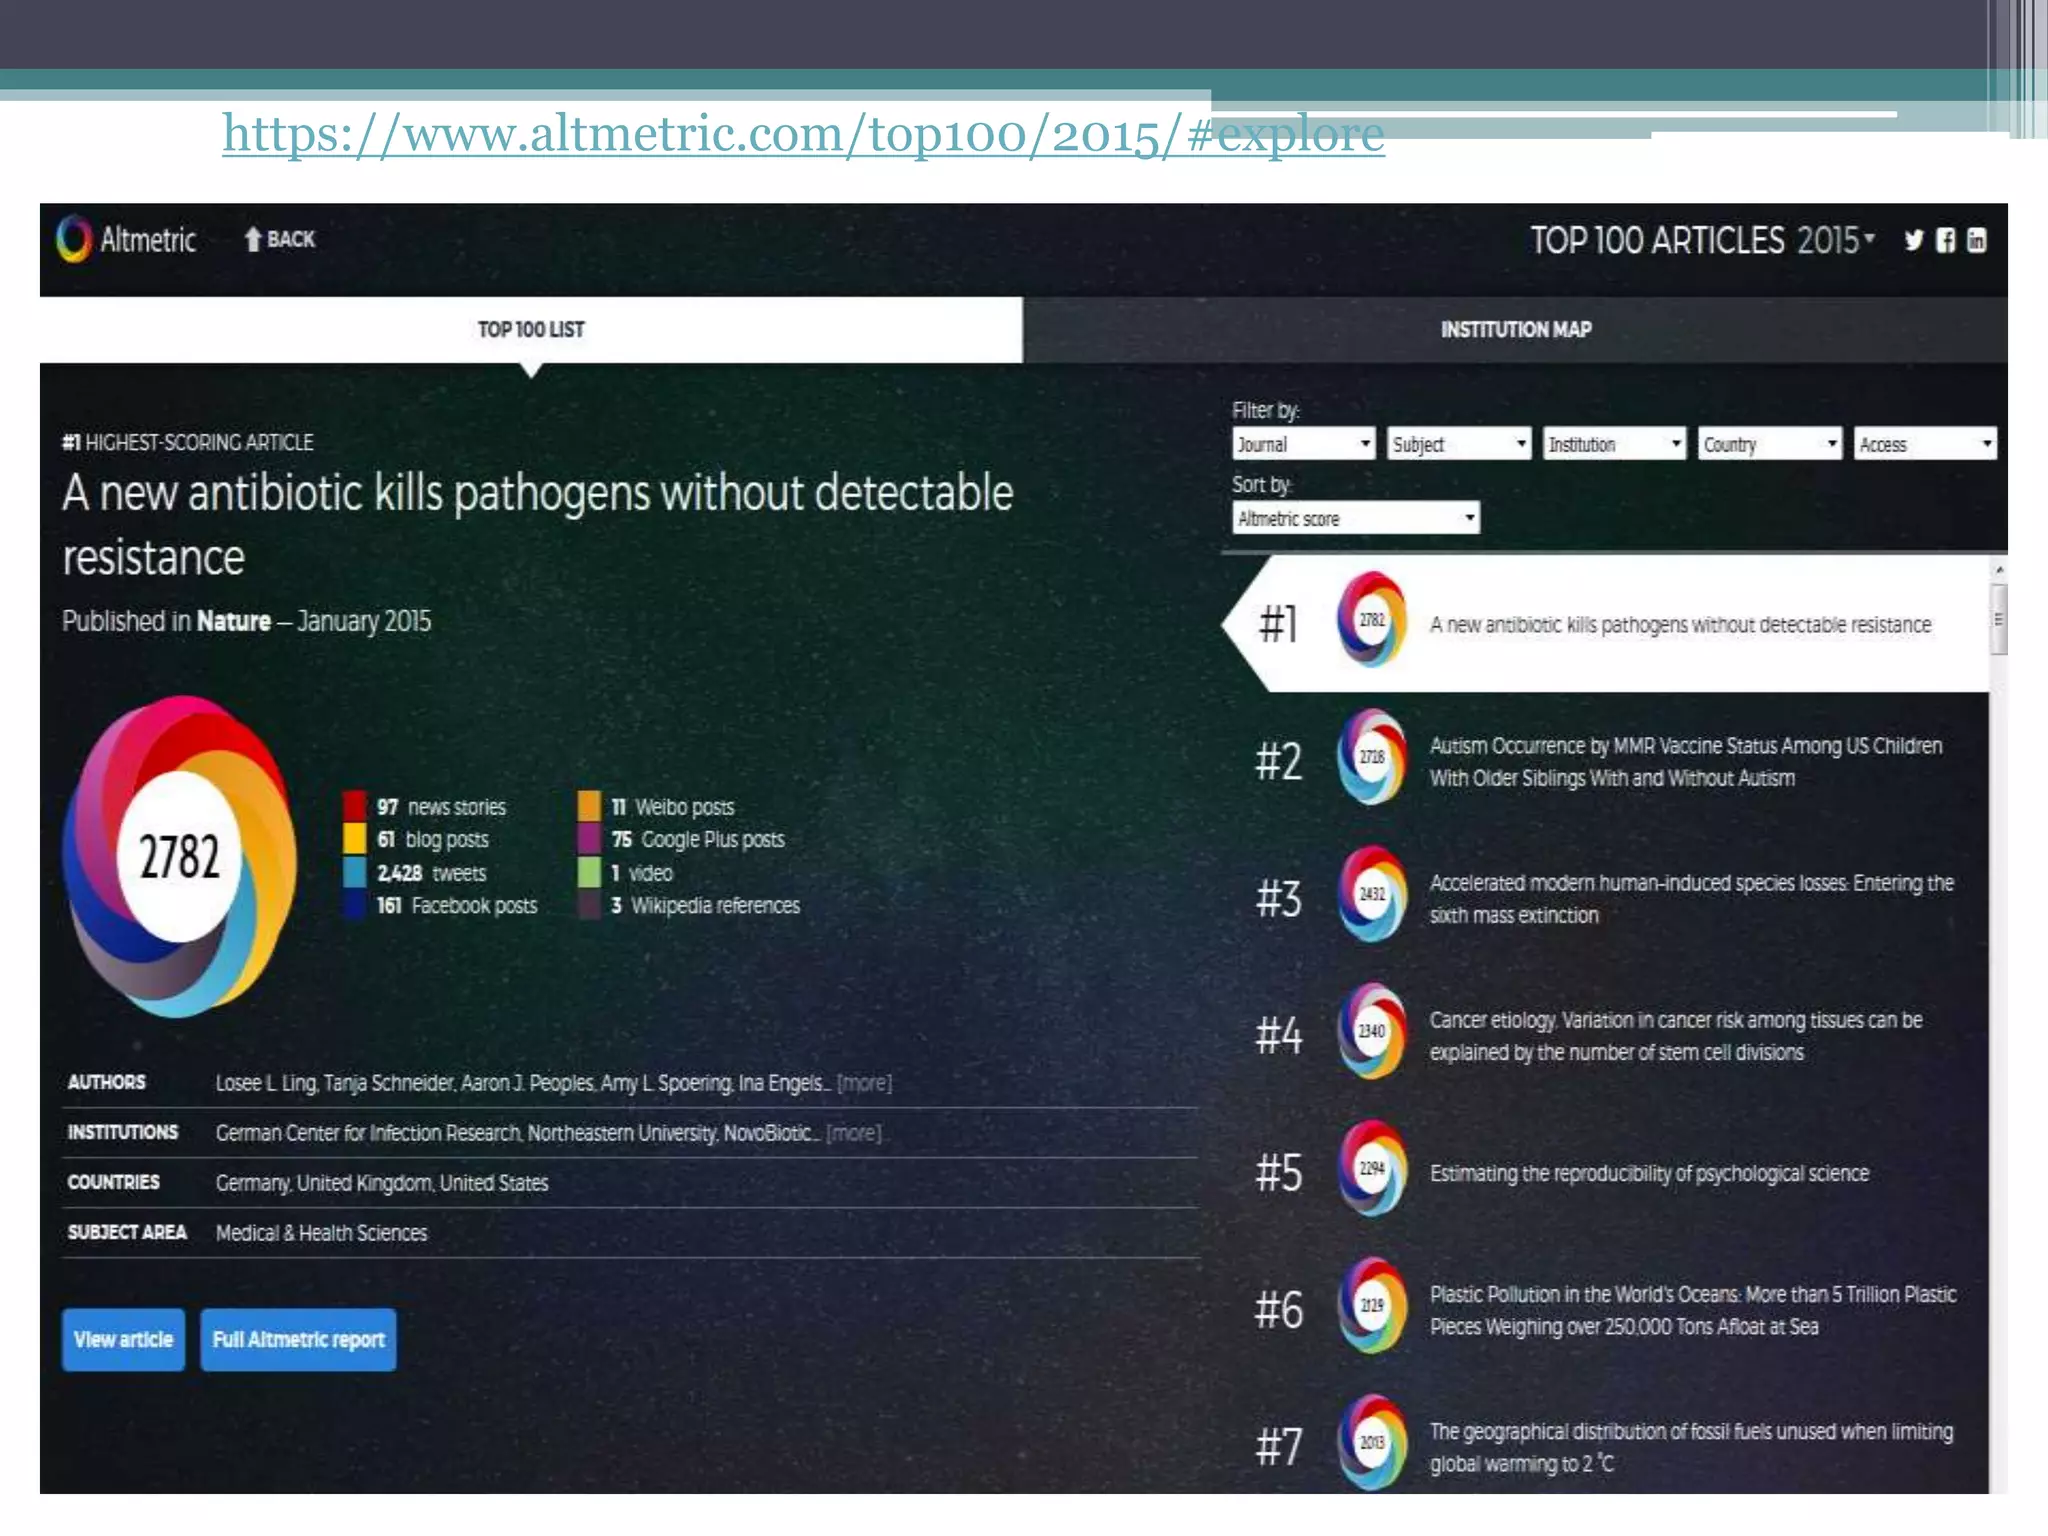Click the '97 news stories' text
Image resolution: width=2048 pixels, height=1536 pixels.
pyautogui.click(x=441, y=807)
